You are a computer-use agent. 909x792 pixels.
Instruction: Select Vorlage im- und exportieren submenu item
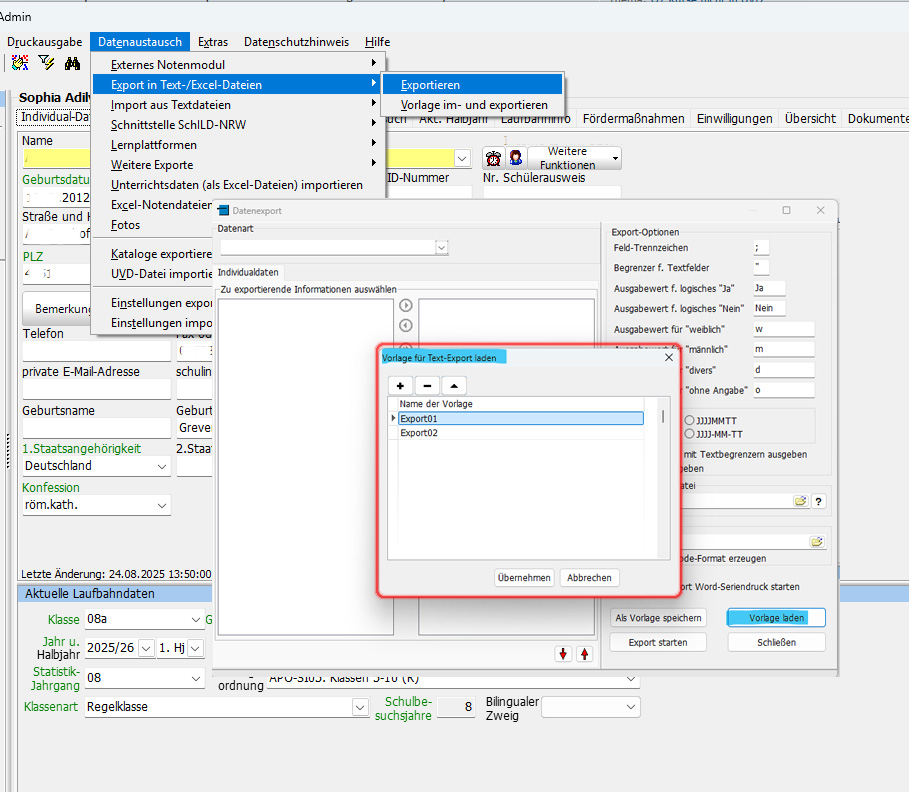(x=474, y=105)
